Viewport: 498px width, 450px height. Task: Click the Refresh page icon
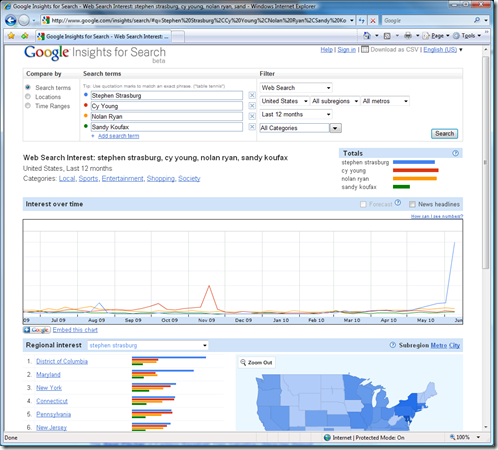click(362, 21)
